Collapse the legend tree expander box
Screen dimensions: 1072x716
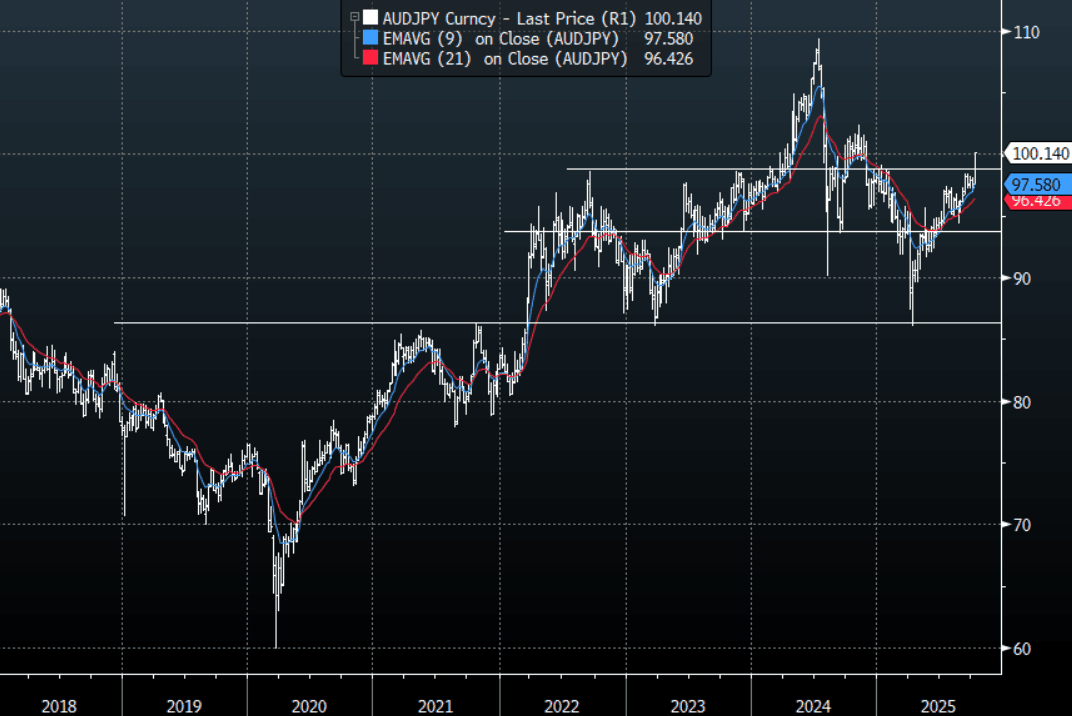point(353,16)
